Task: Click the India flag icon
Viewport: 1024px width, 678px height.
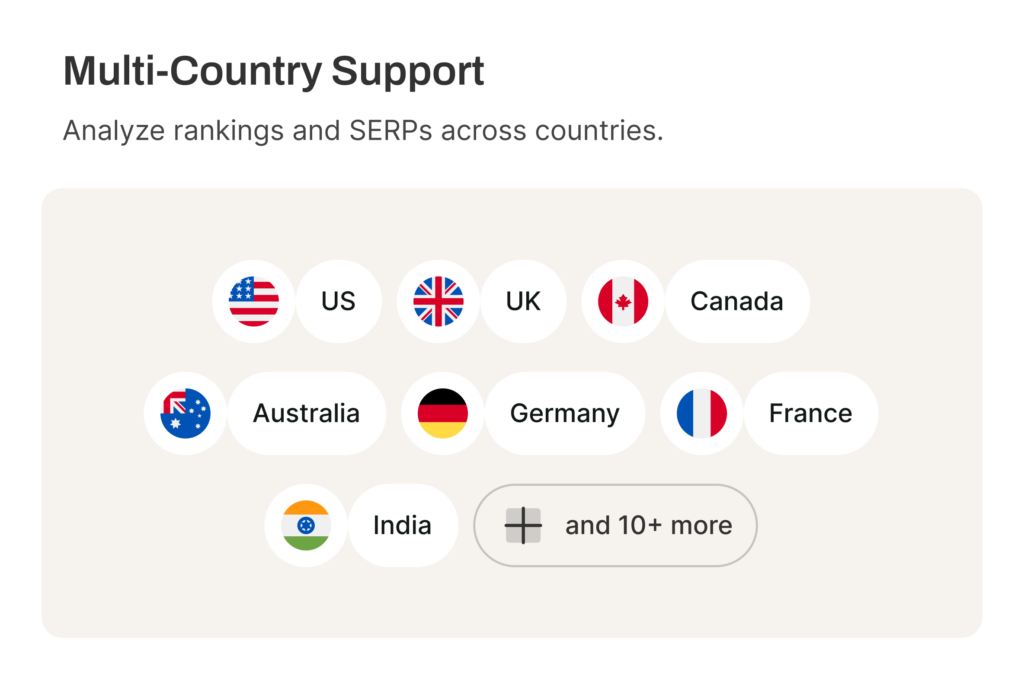Action: pos(306,525)
